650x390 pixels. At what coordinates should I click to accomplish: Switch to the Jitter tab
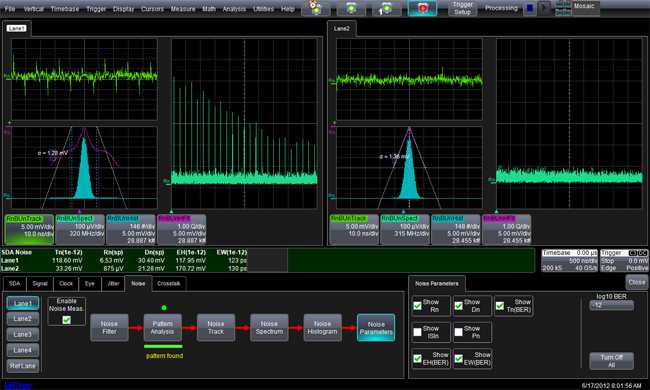[114, 284]
